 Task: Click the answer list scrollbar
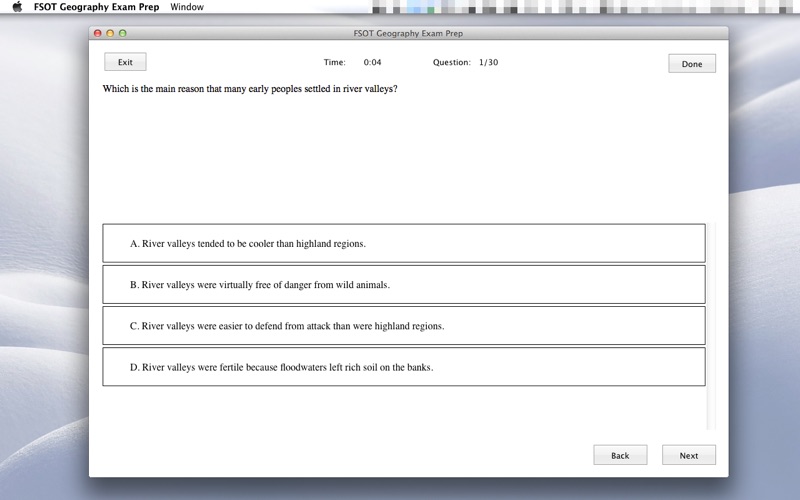(x=711, y=326)
